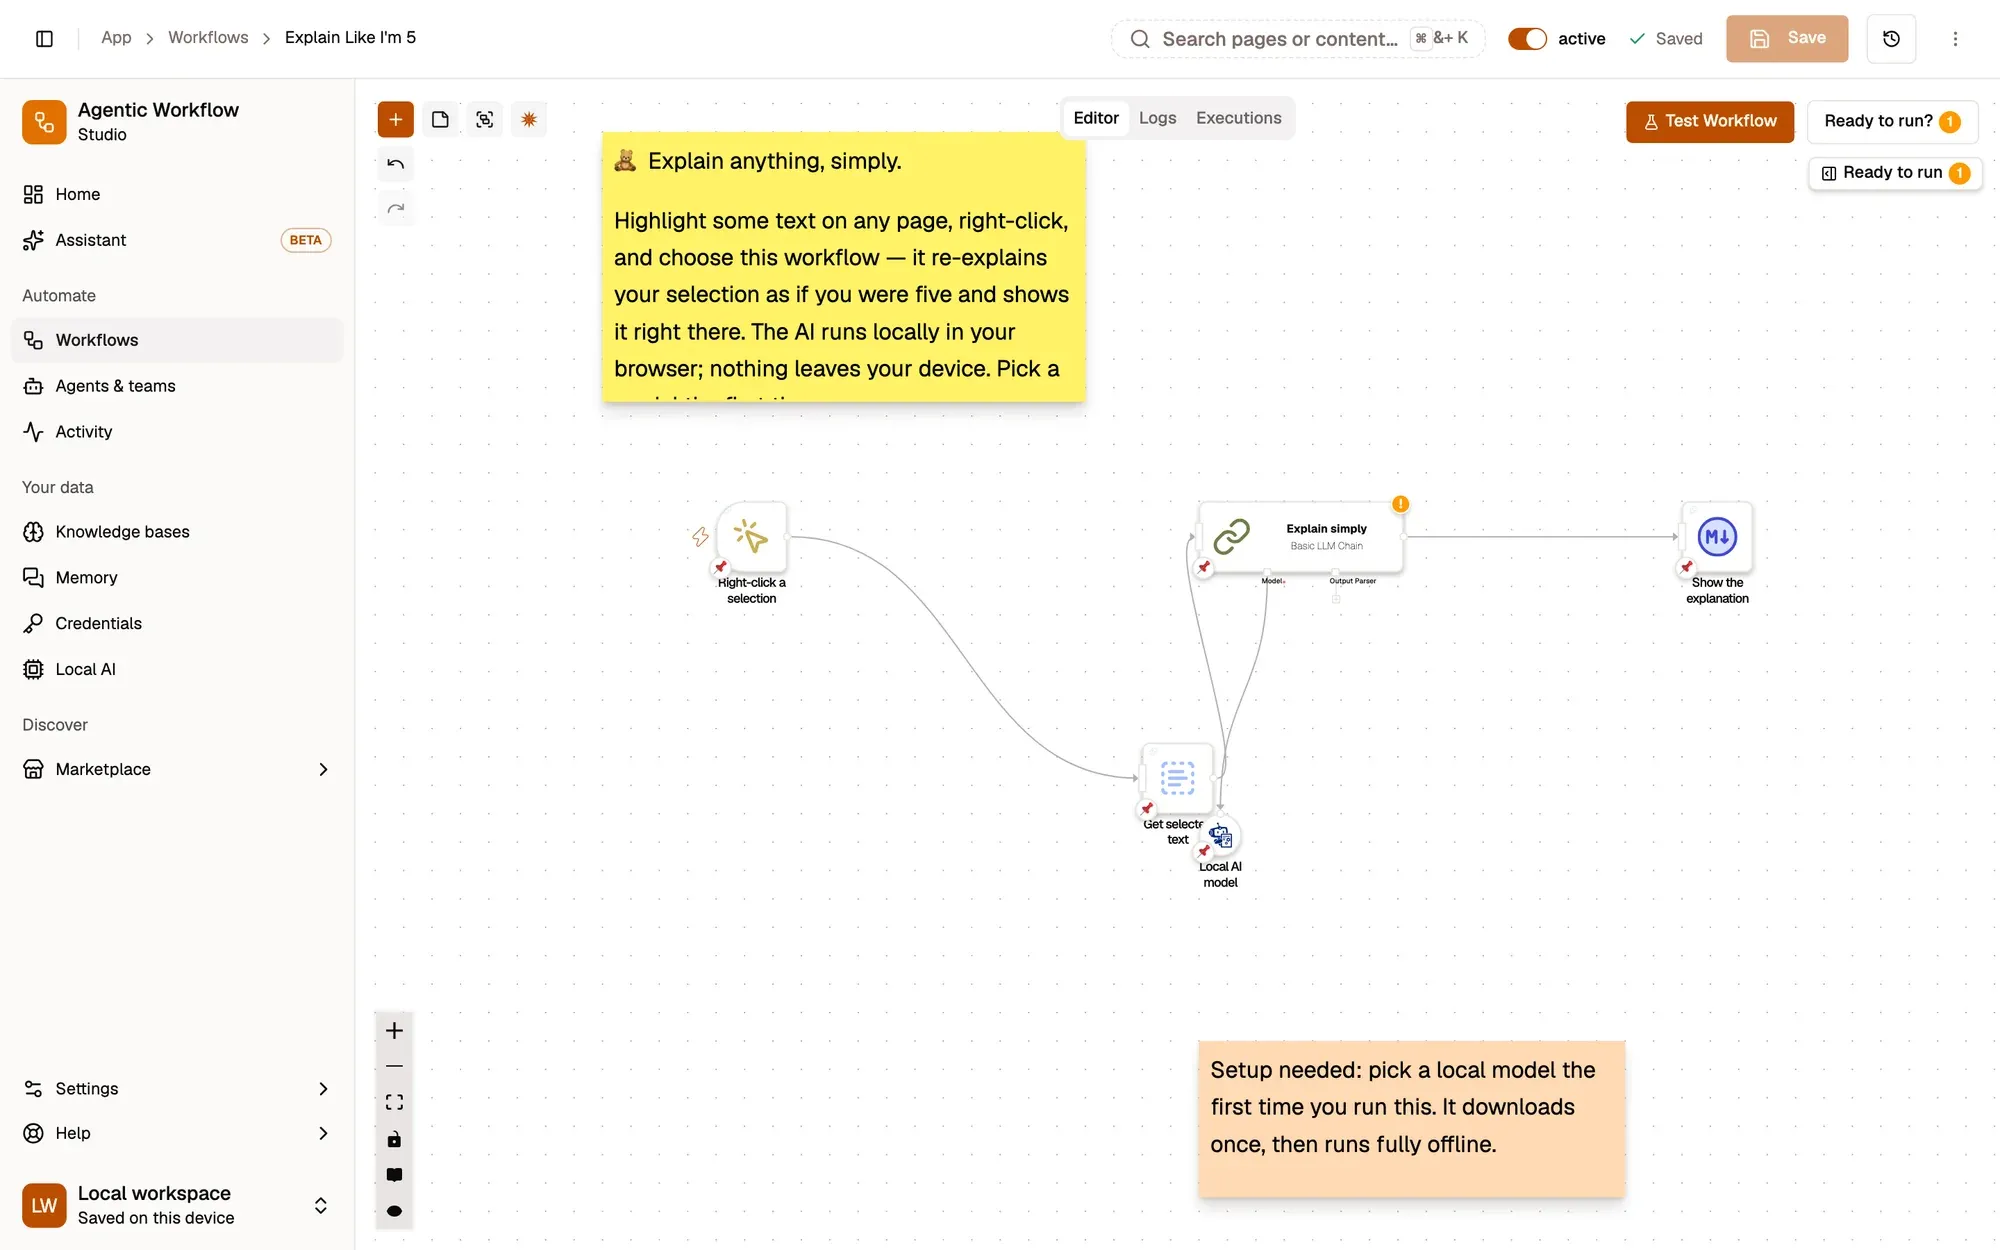Click App in the breadcrumb
Image resolution: width=2000 pixels, height=1250 pixels.
pyautogui.click(x=116, y=38)
